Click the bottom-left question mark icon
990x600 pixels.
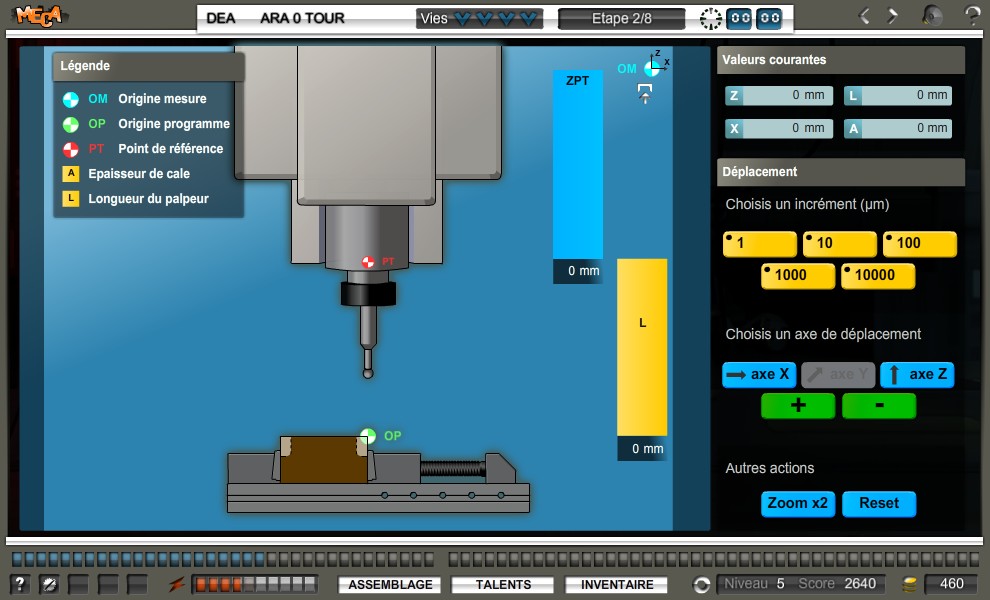coord(20,584)
